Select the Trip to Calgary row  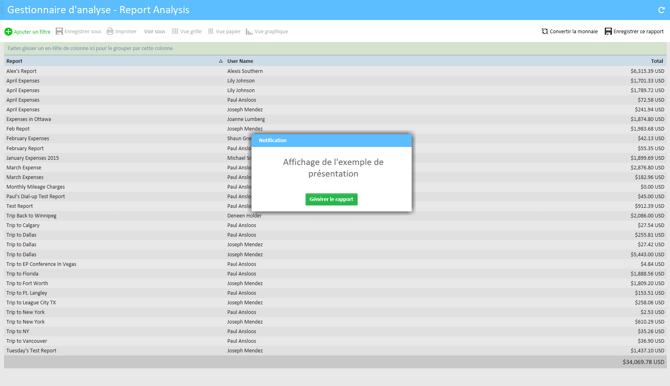click(335, 225)
